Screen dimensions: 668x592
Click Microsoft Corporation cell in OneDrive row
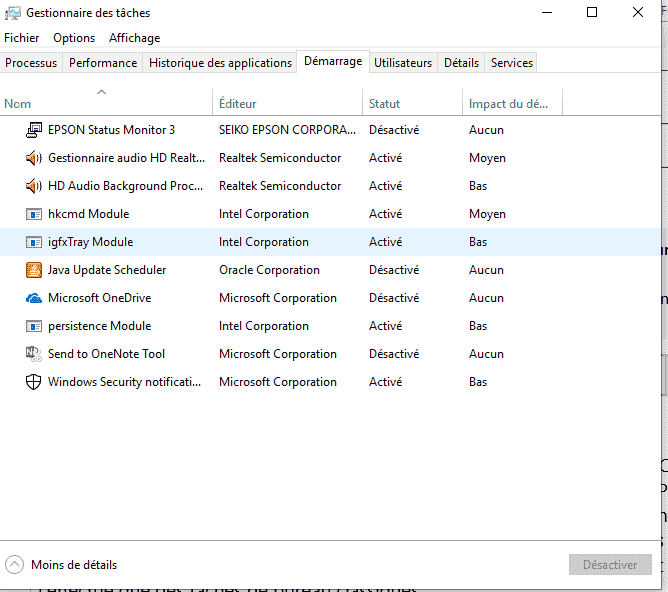pyautogui.click(x=278, y=298)
